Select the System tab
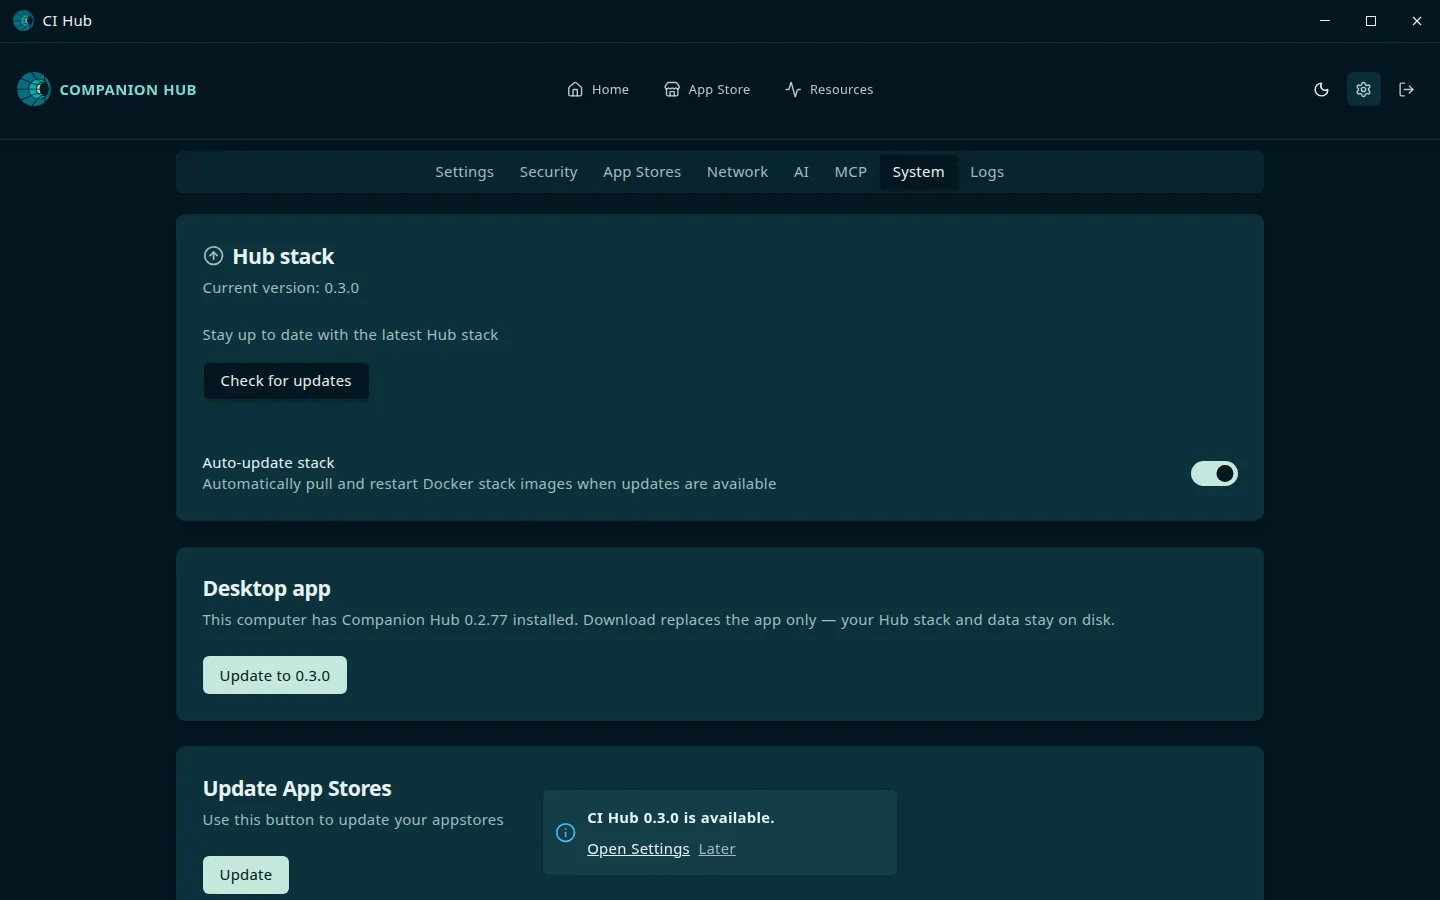Screen dimensions: 1440x900 coord(918,172)
